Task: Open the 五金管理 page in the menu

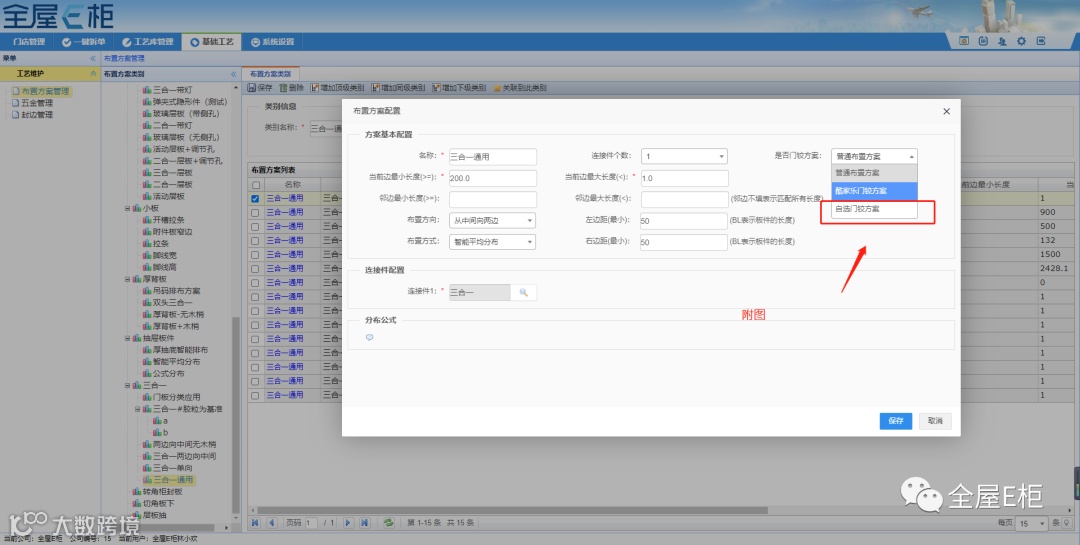Action: pos(37,103)
